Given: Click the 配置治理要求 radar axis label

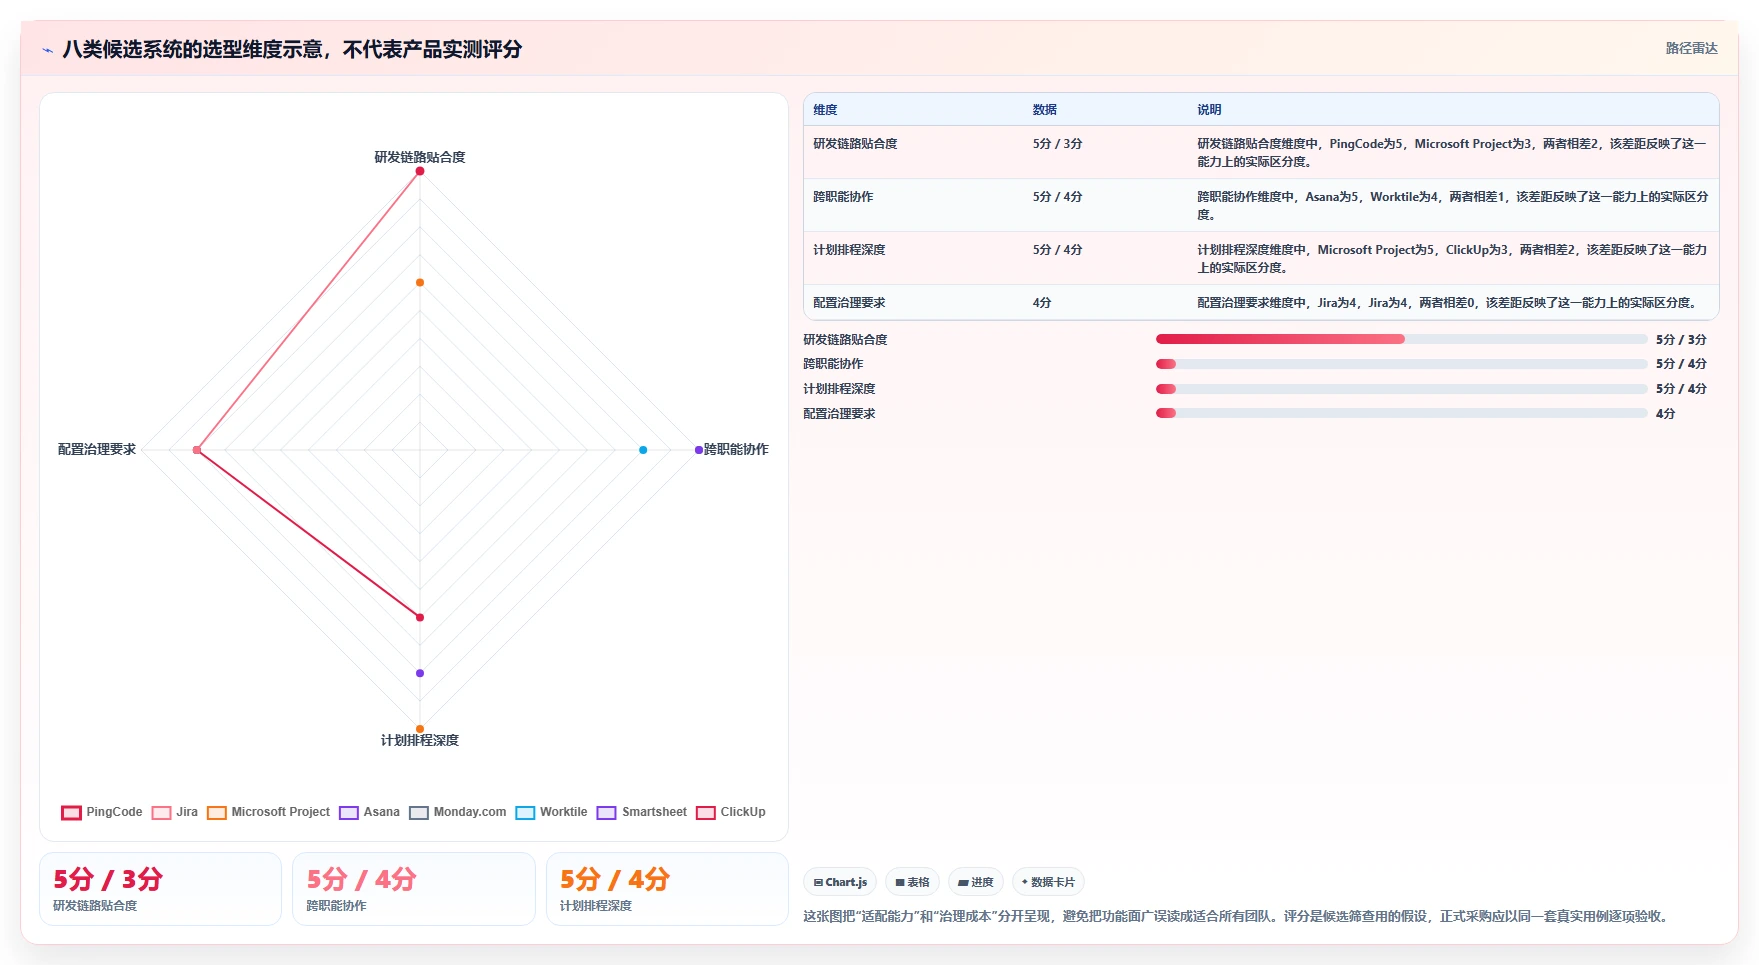Looking at the screenshot, I should [x=97, y=449].
